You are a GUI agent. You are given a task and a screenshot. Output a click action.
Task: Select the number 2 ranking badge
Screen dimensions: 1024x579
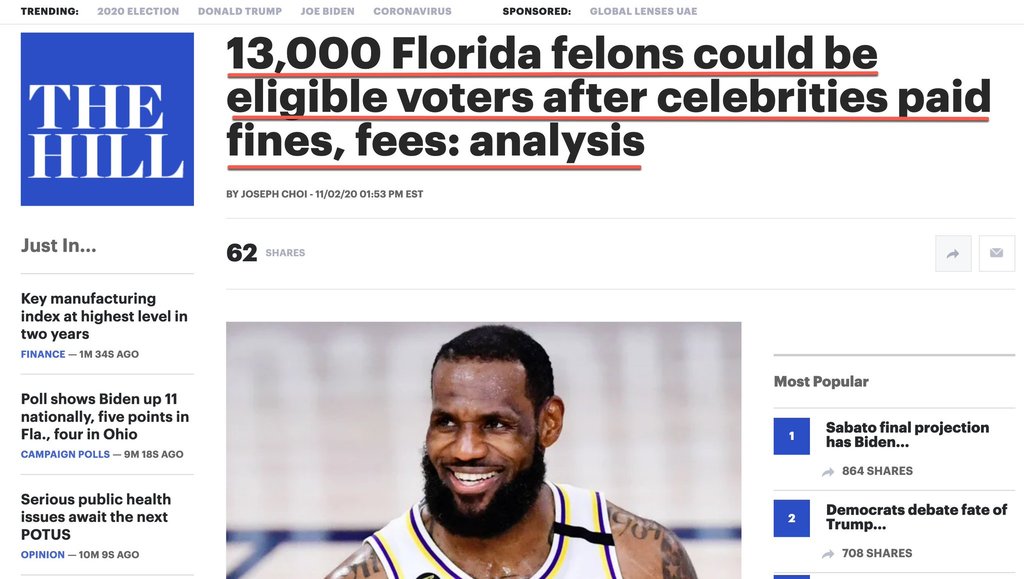792,518
